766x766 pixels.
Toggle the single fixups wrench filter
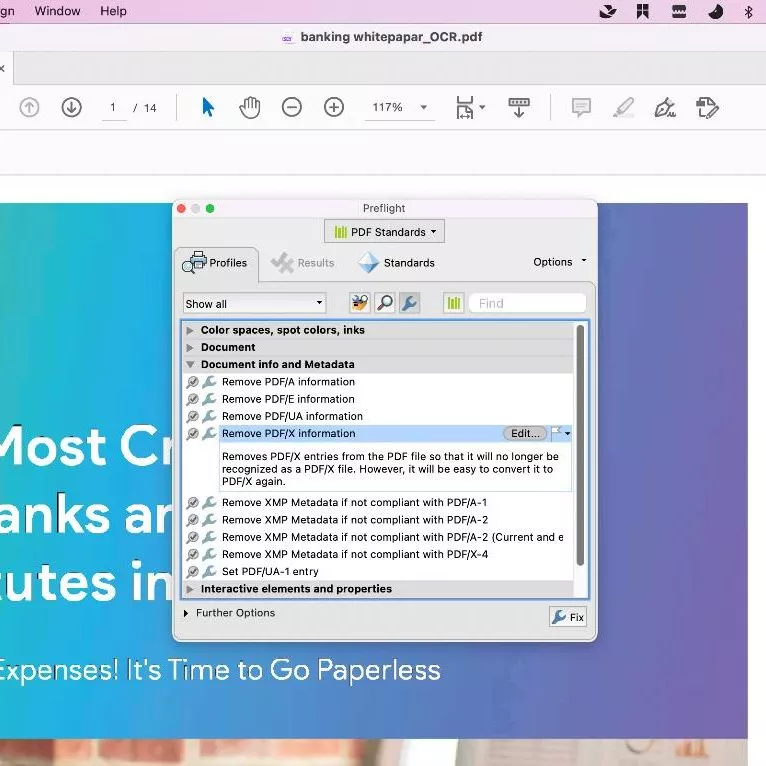pos(409,303)
